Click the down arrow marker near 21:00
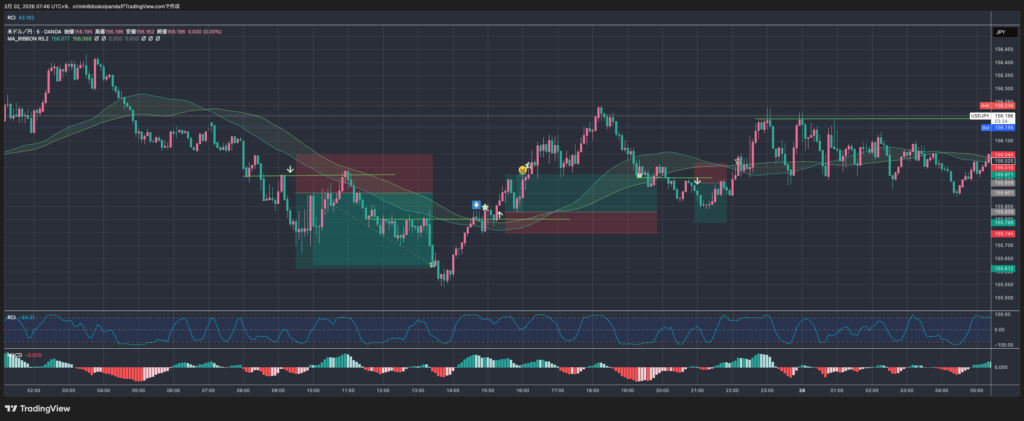Screen dimensions: 1024x421 tap(697, 181)
